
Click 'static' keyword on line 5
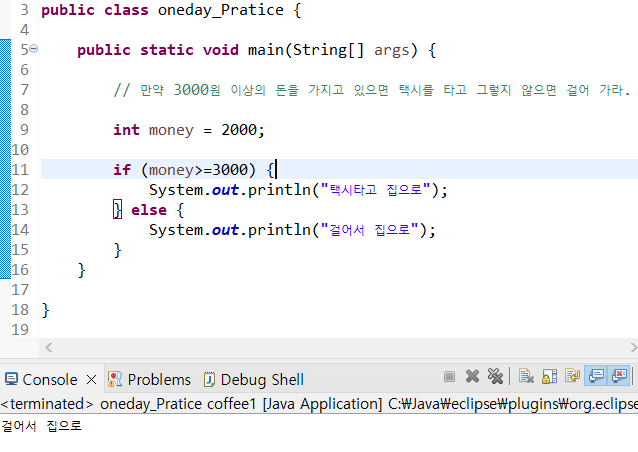167,50
